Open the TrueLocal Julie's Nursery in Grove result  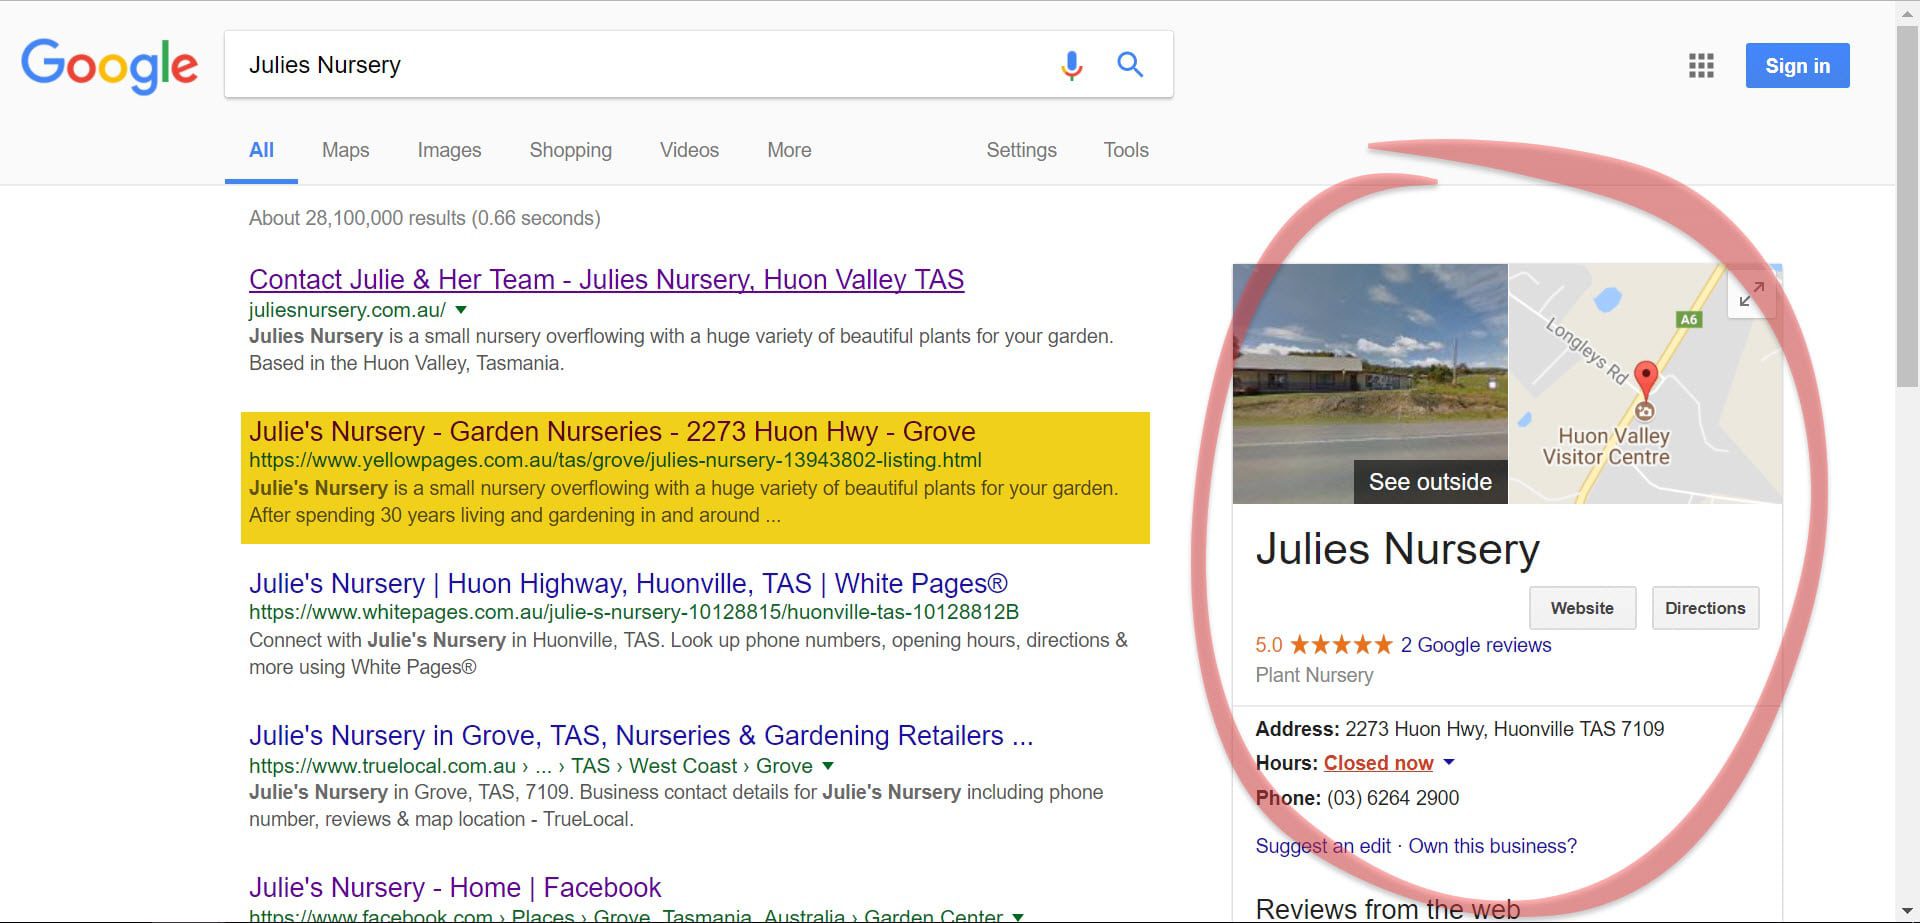pyautogui.click(x=641, y=735)
